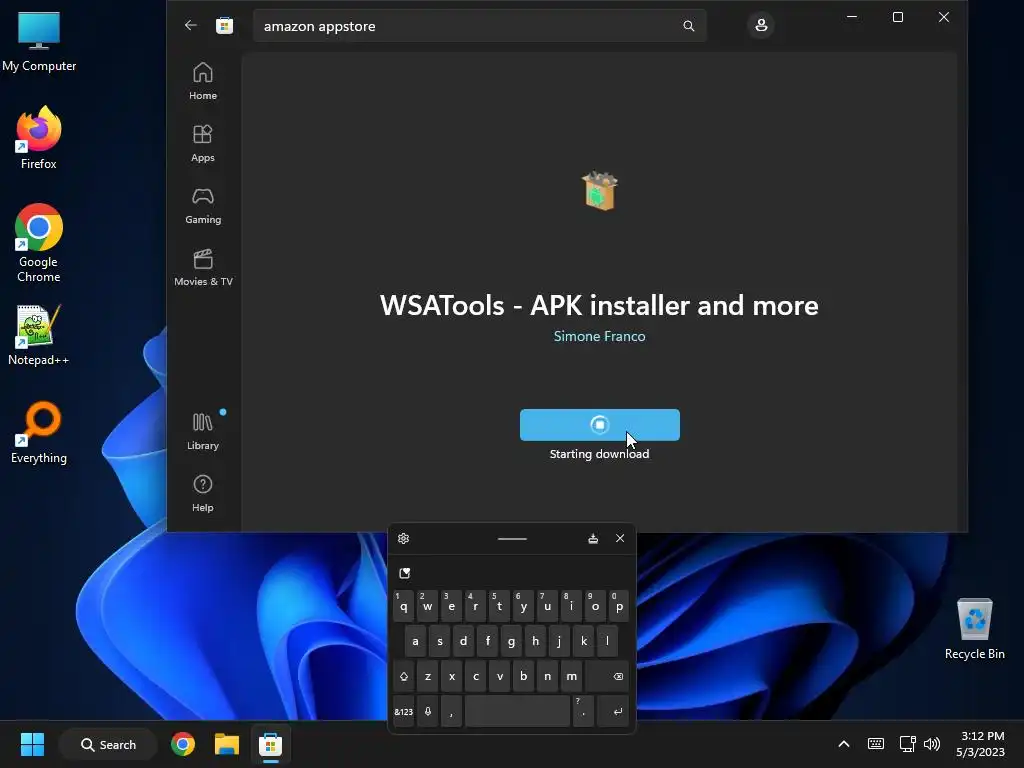Click the touch keyboard tray icon

coord(876,744)
